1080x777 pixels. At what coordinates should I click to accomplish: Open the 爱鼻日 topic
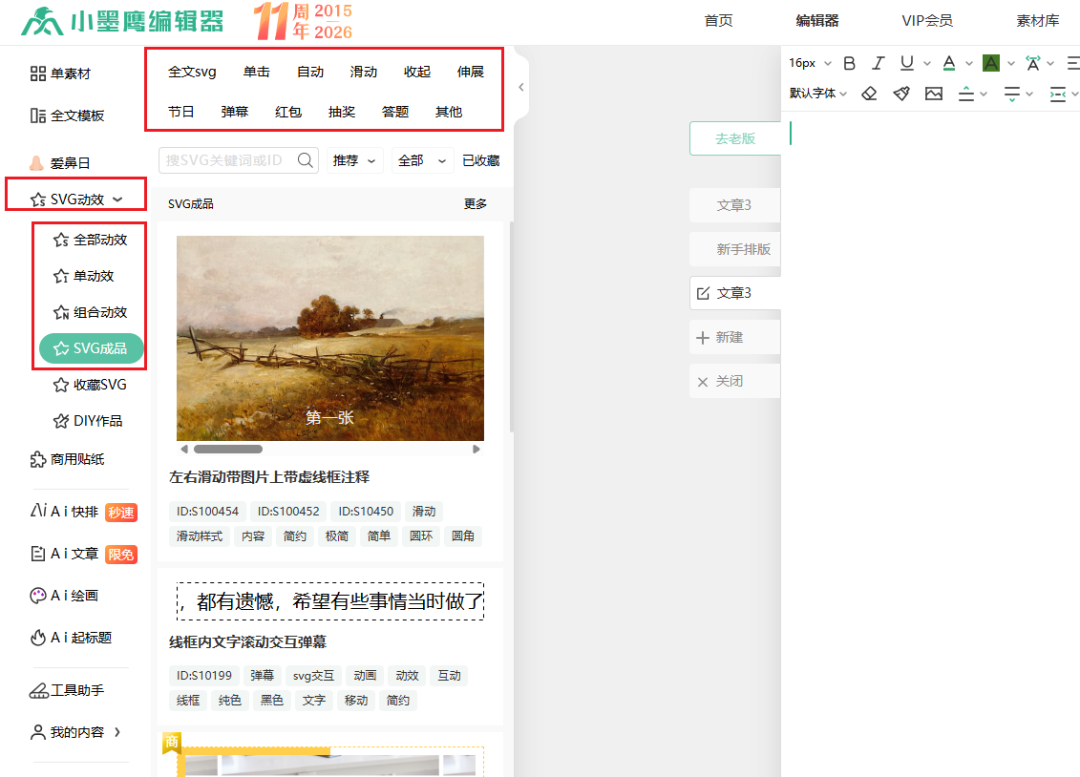point(60,163)
